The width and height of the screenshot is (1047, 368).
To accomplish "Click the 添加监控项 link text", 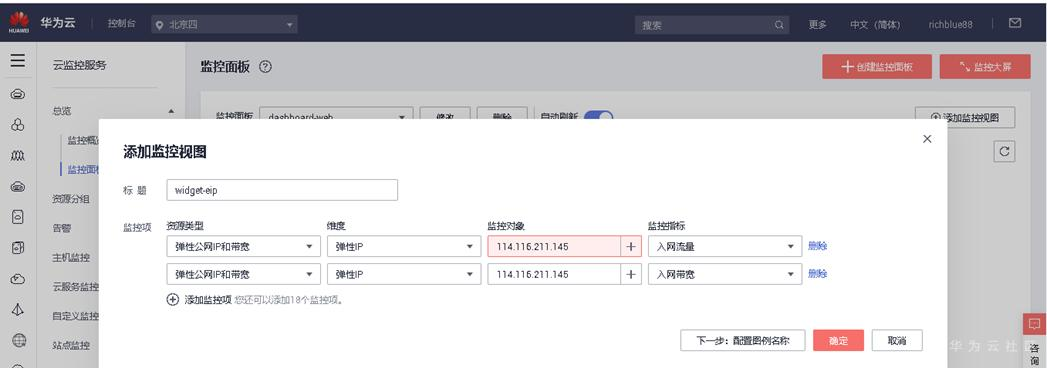I will [x=208, y=300].
